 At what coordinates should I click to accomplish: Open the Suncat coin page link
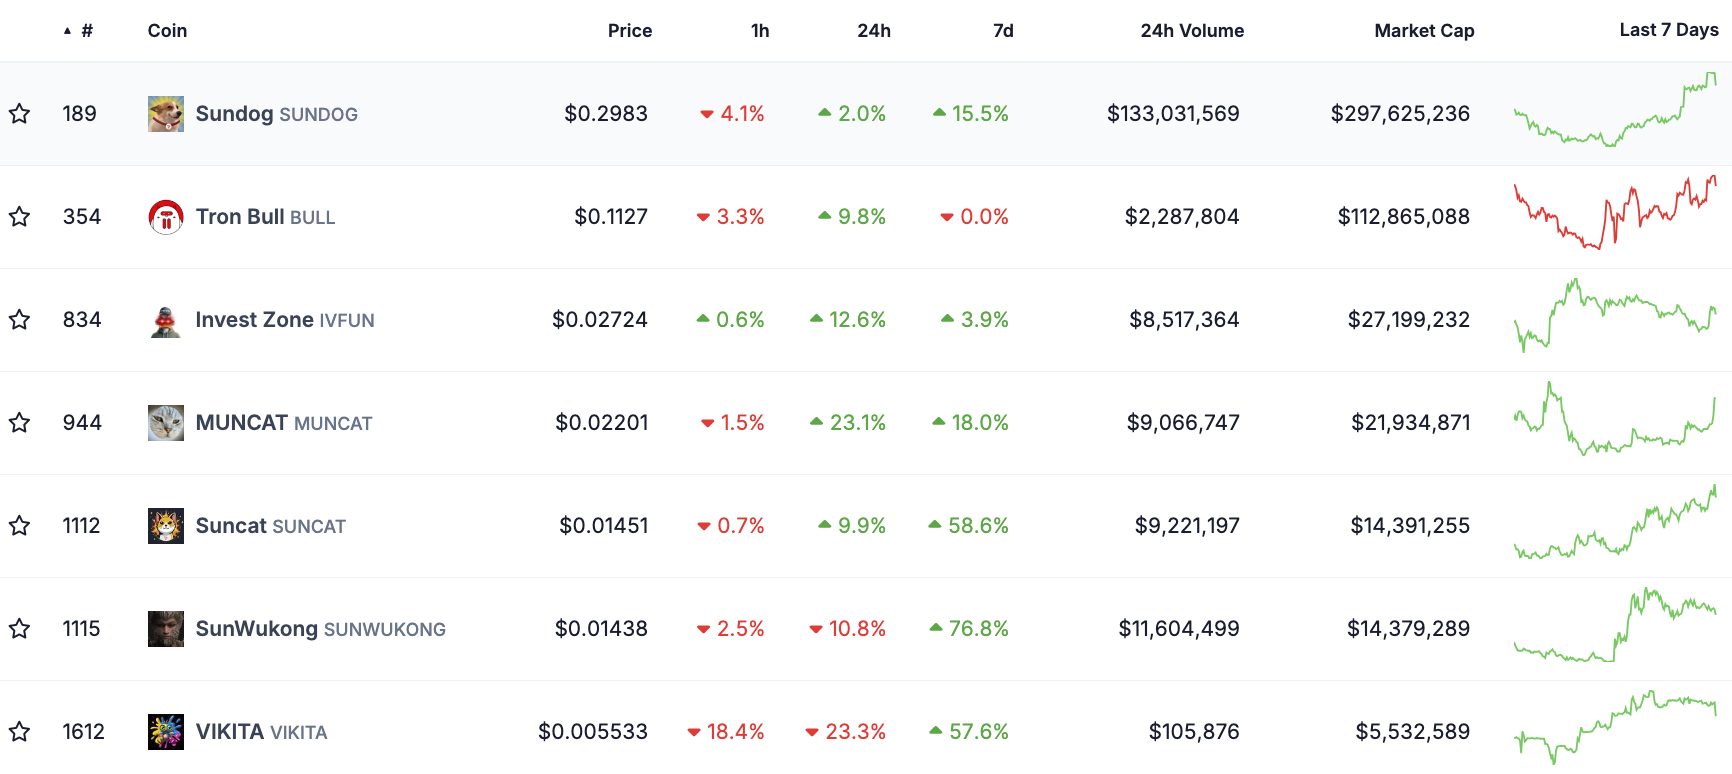pyautogui.click(x=231, y=526)
